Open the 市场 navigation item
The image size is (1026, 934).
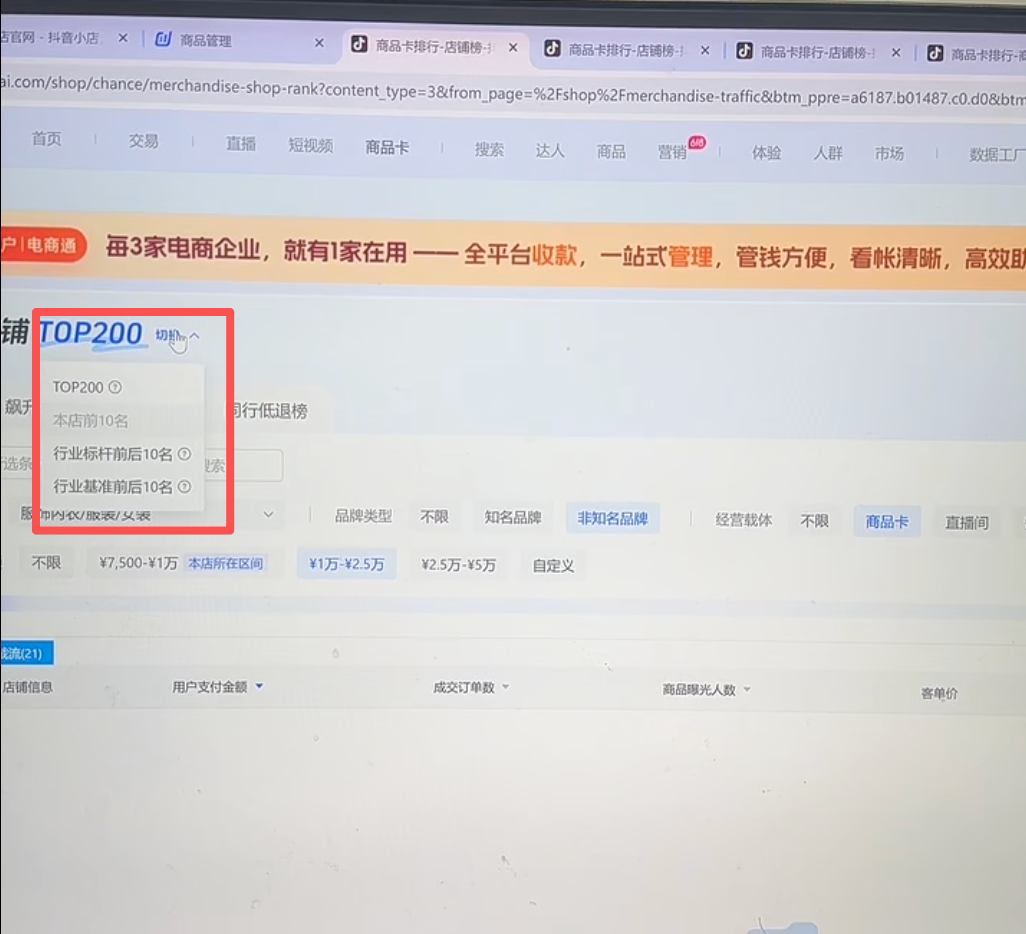click(889, 154)
